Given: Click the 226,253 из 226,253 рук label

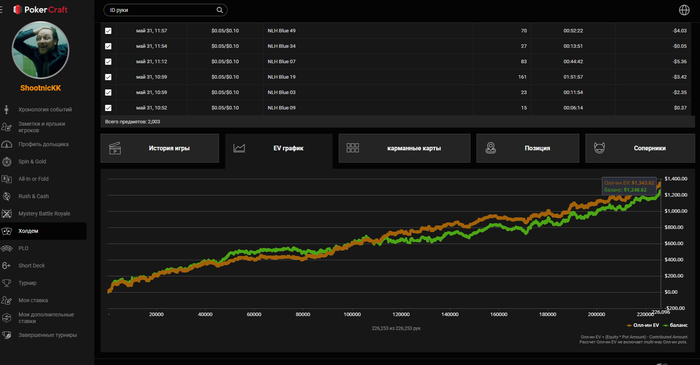Looking at the screenshot, I should click(396, 328).
